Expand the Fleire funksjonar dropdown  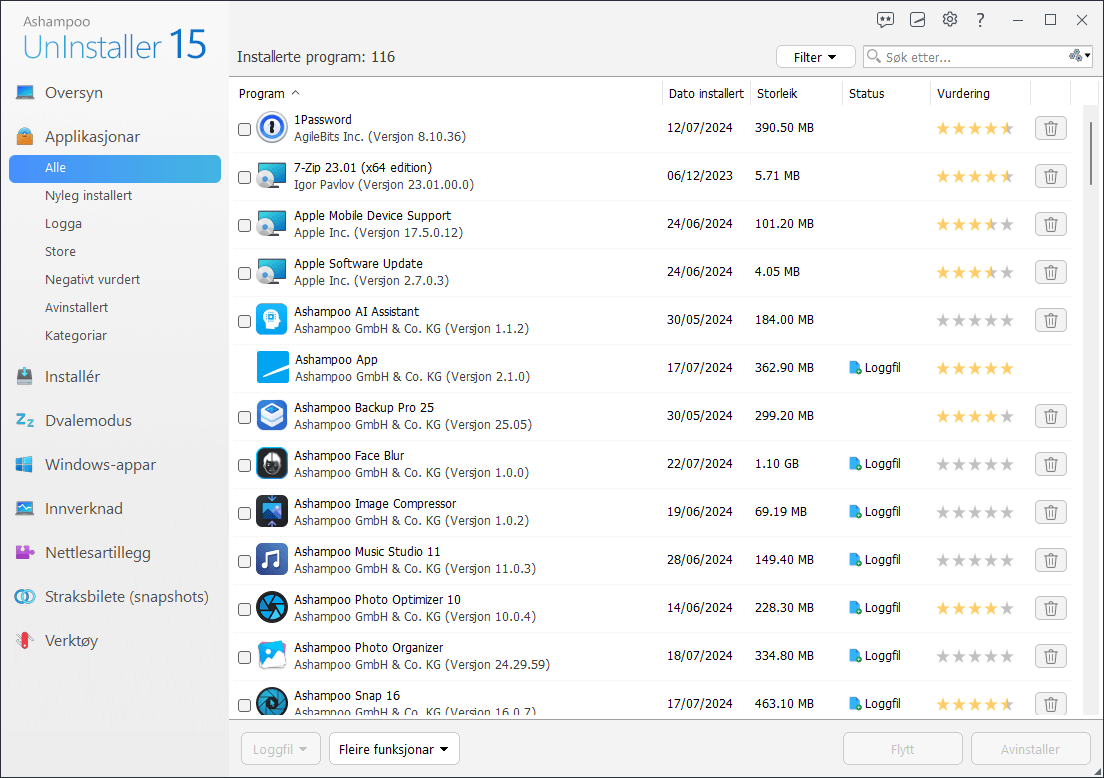tap(394, 749)
